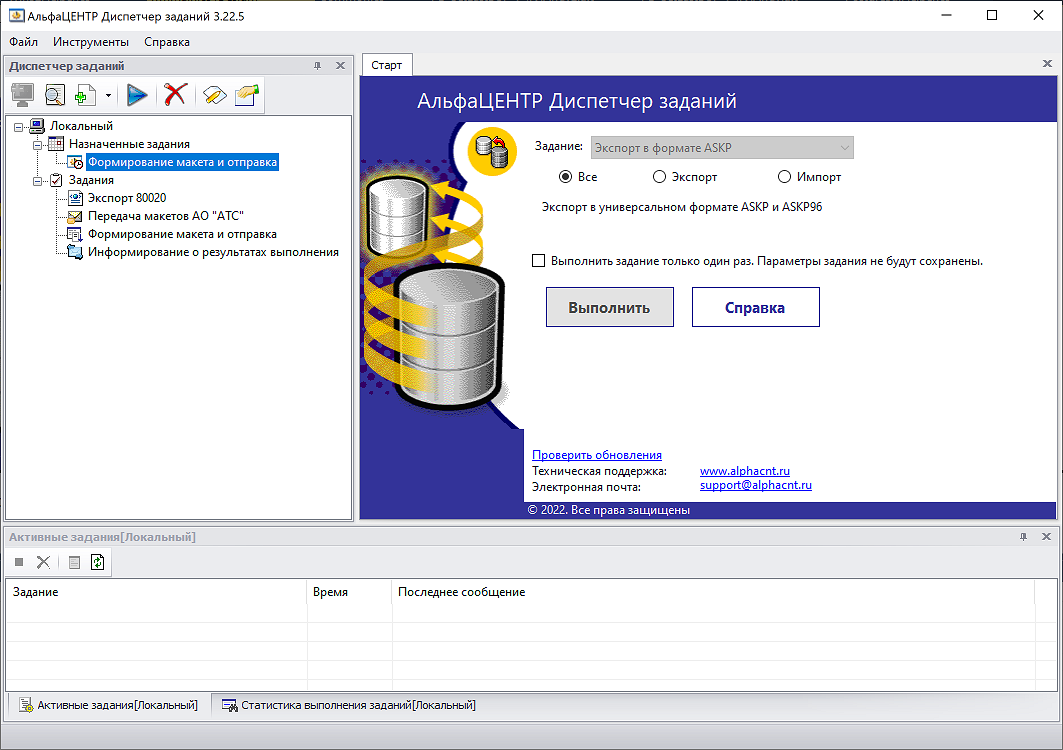The image size is (1063, 750).
Task: Click the Локальный computer icon
Action: 37,125
